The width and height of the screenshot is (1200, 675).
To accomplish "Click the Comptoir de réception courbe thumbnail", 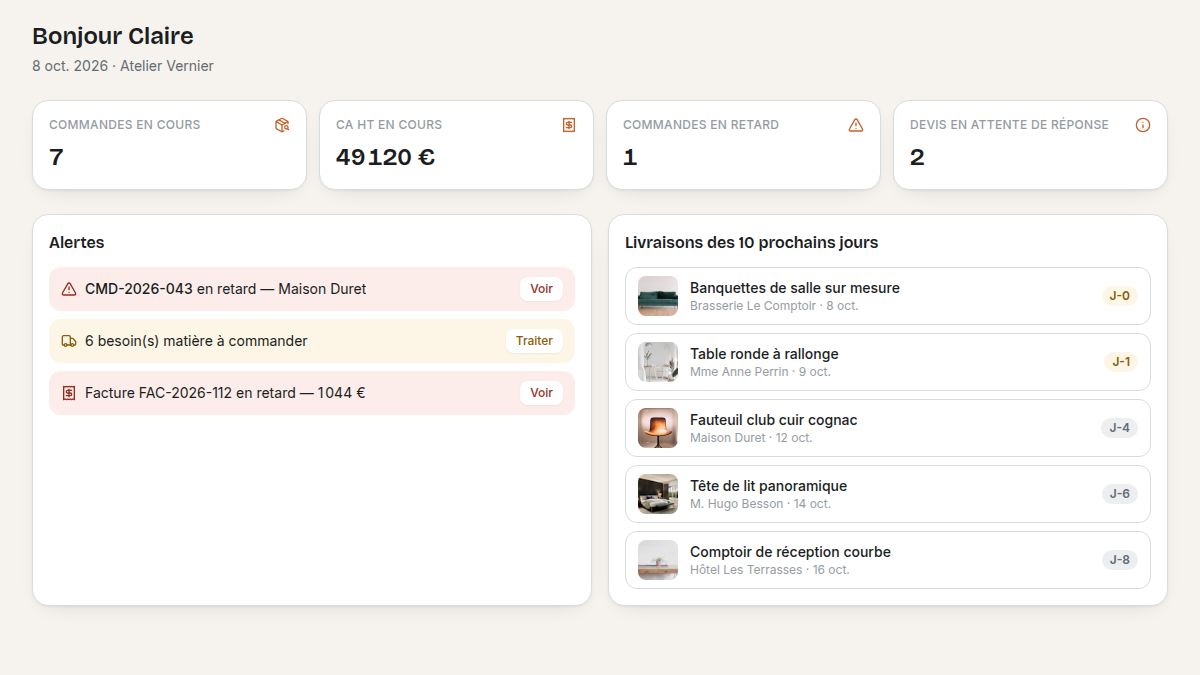I will point(658,560).
